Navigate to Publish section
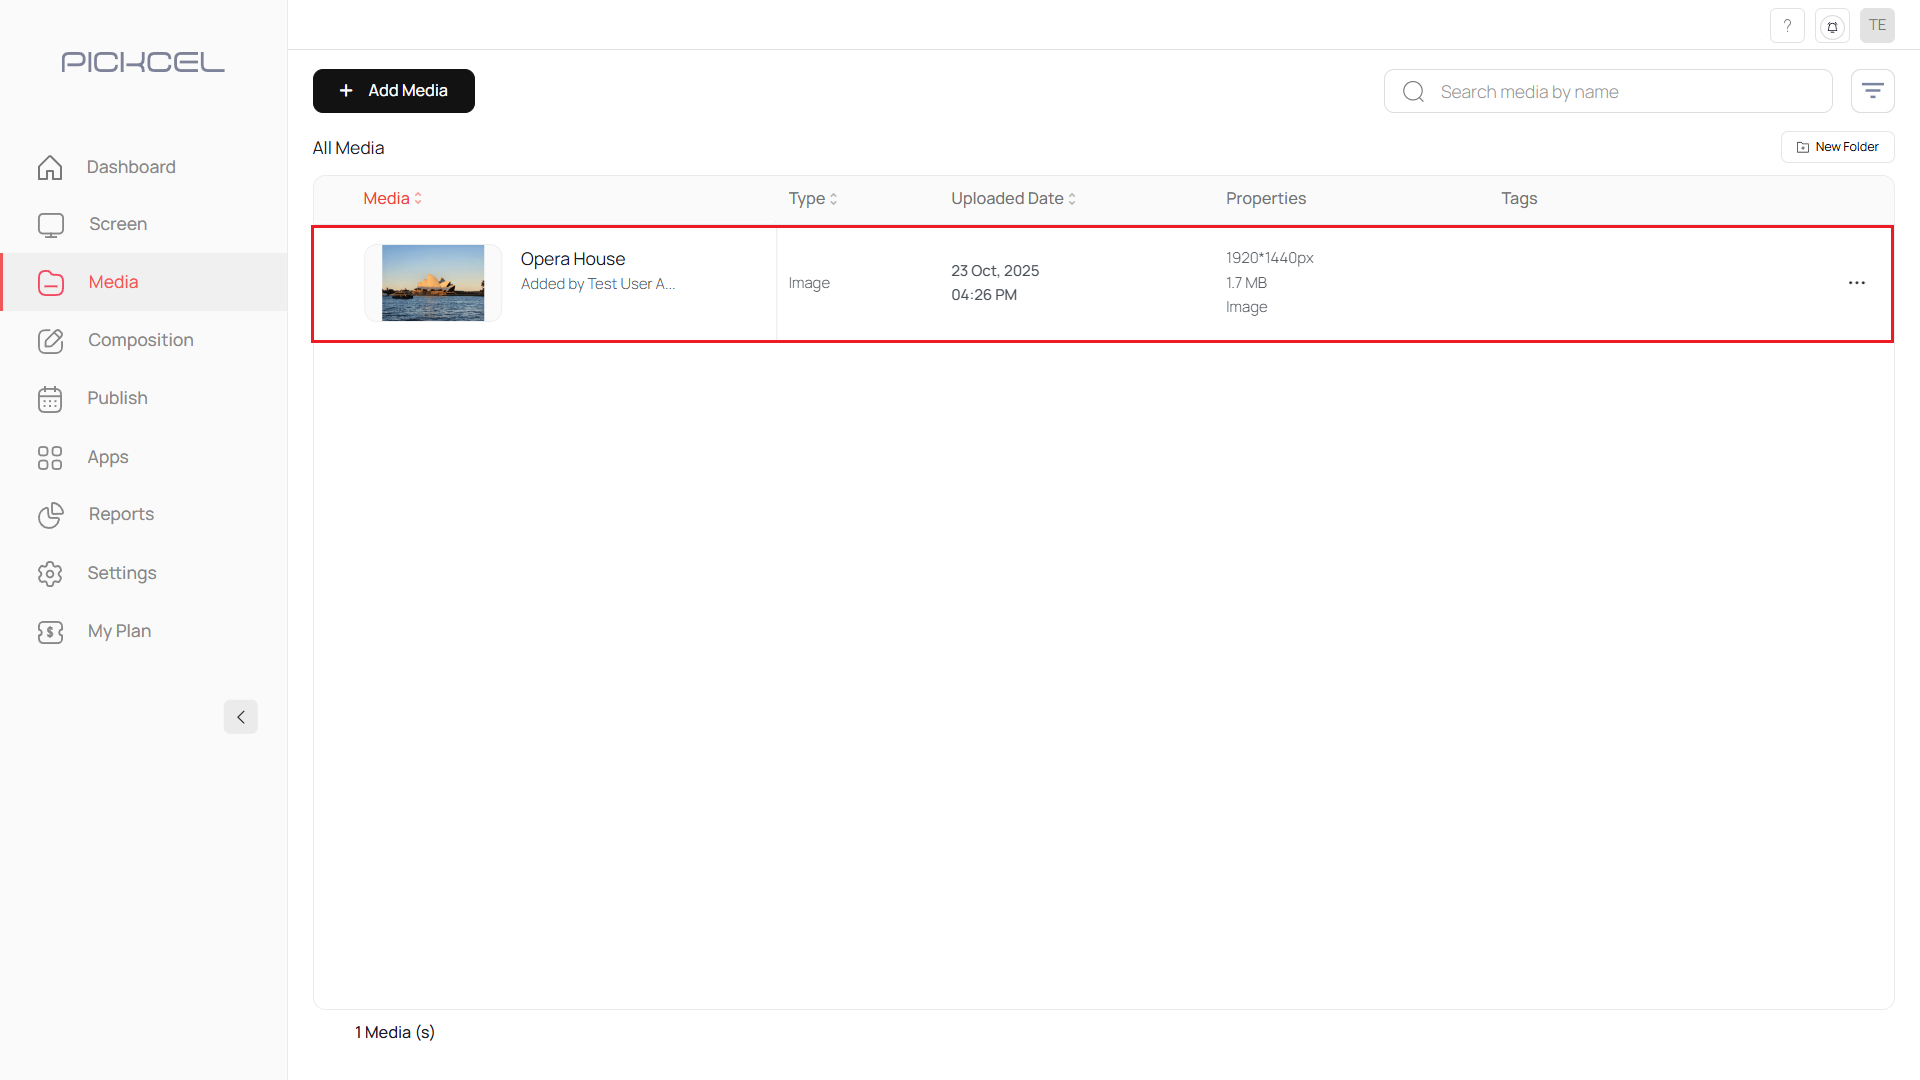 [x=117, y=398]
